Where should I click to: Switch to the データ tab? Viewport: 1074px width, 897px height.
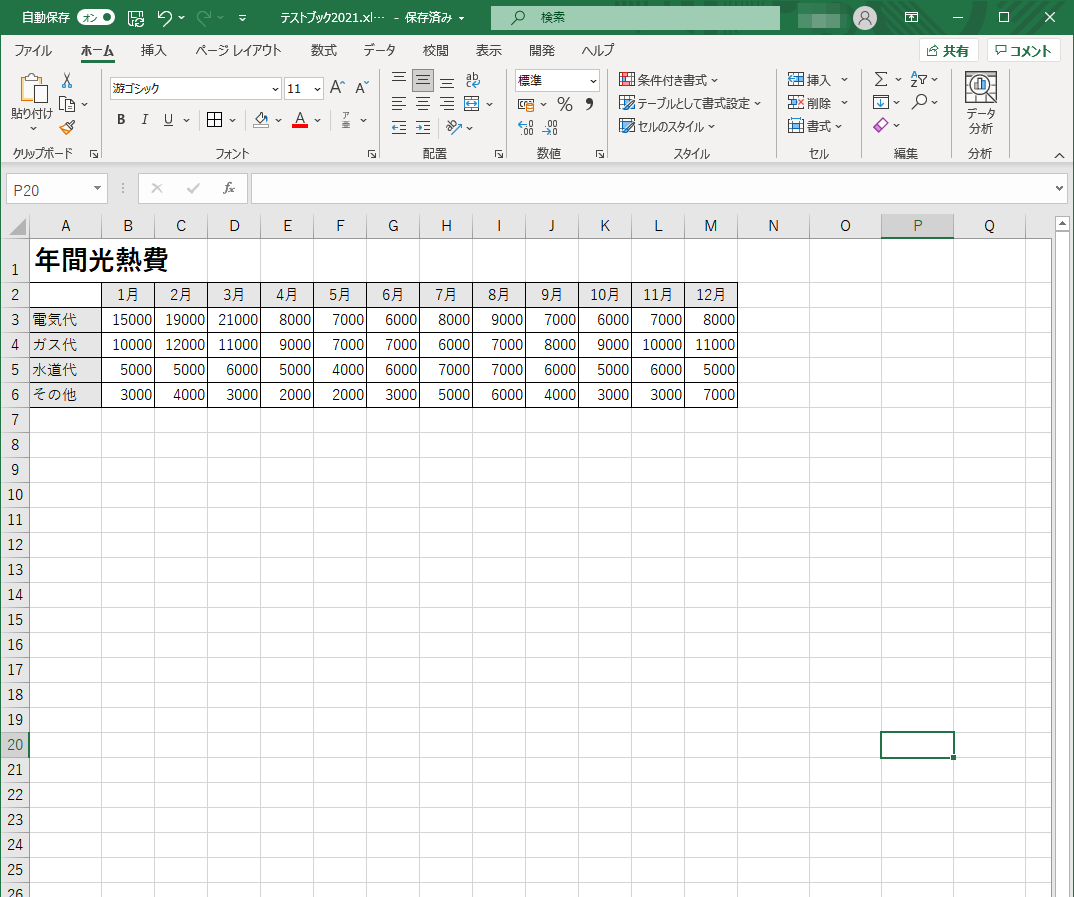pos(379,51)
